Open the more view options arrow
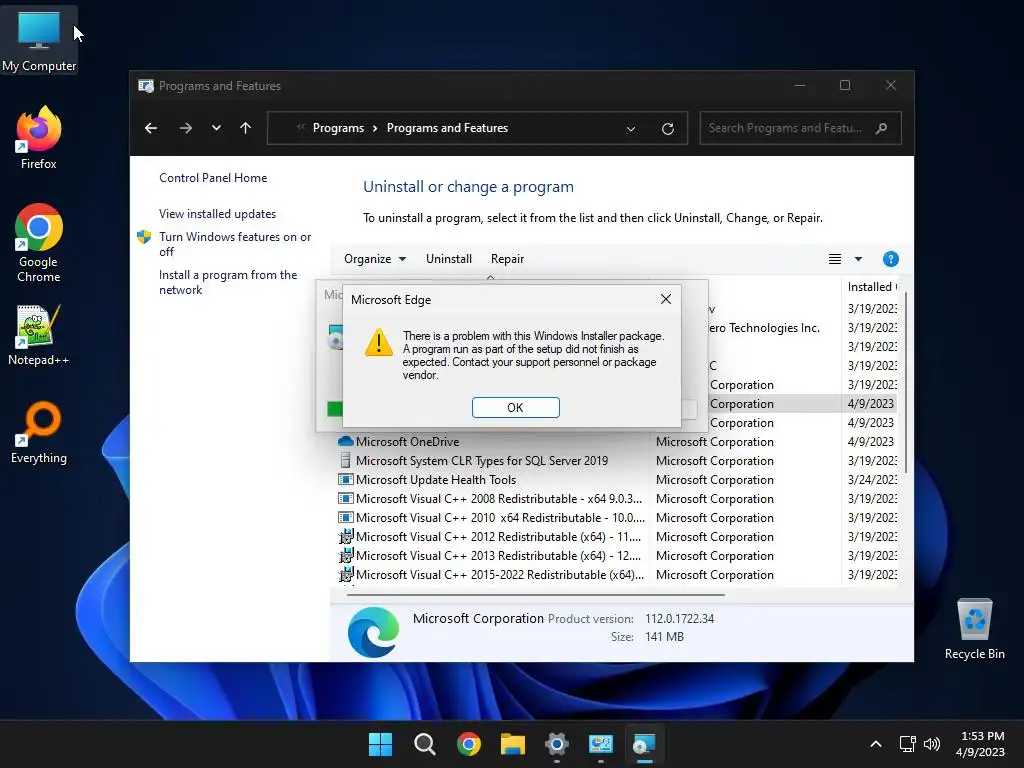The image size is (1024, 768). click(858, 259)
